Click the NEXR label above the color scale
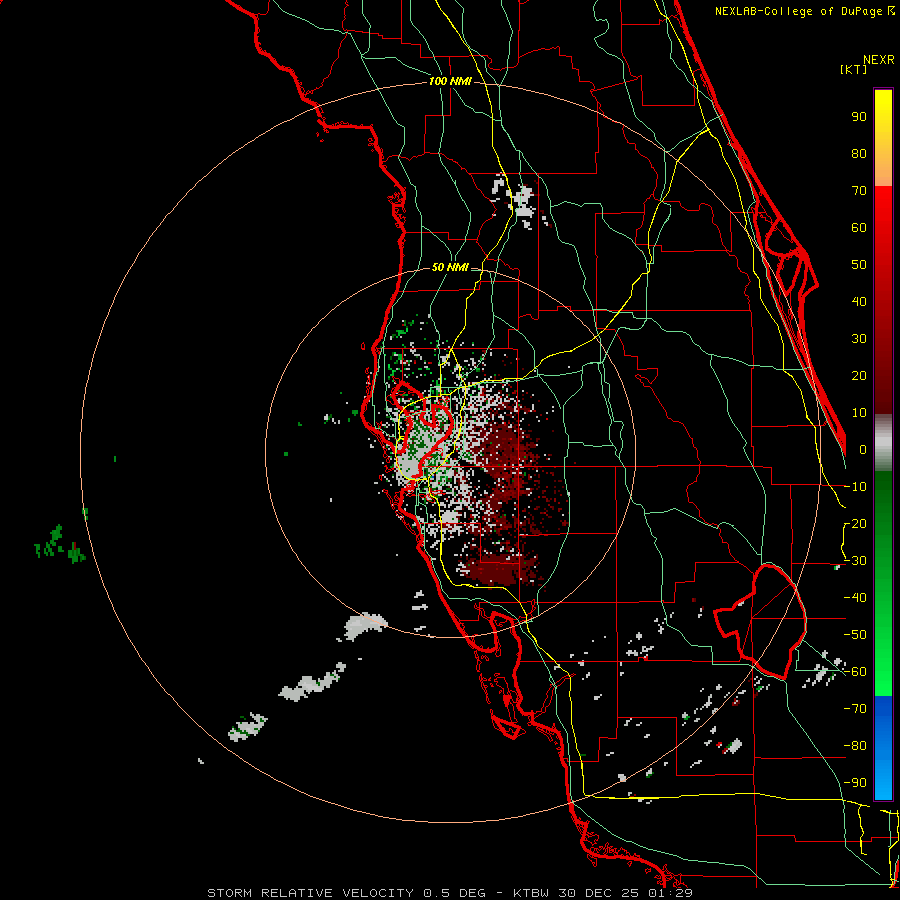This screenshot has height=900, width=900. click(x=878, y=60)
